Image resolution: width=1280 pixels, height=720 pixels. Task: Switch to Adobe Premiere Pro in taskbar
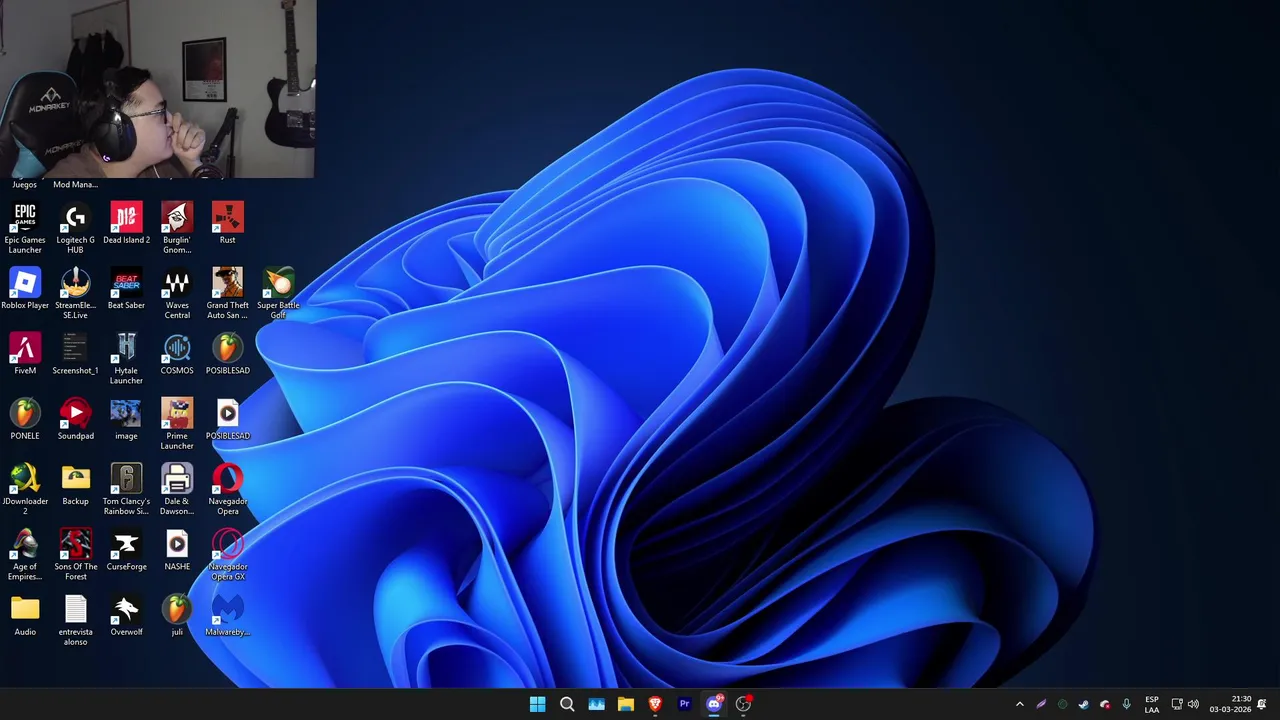[684, 704]
